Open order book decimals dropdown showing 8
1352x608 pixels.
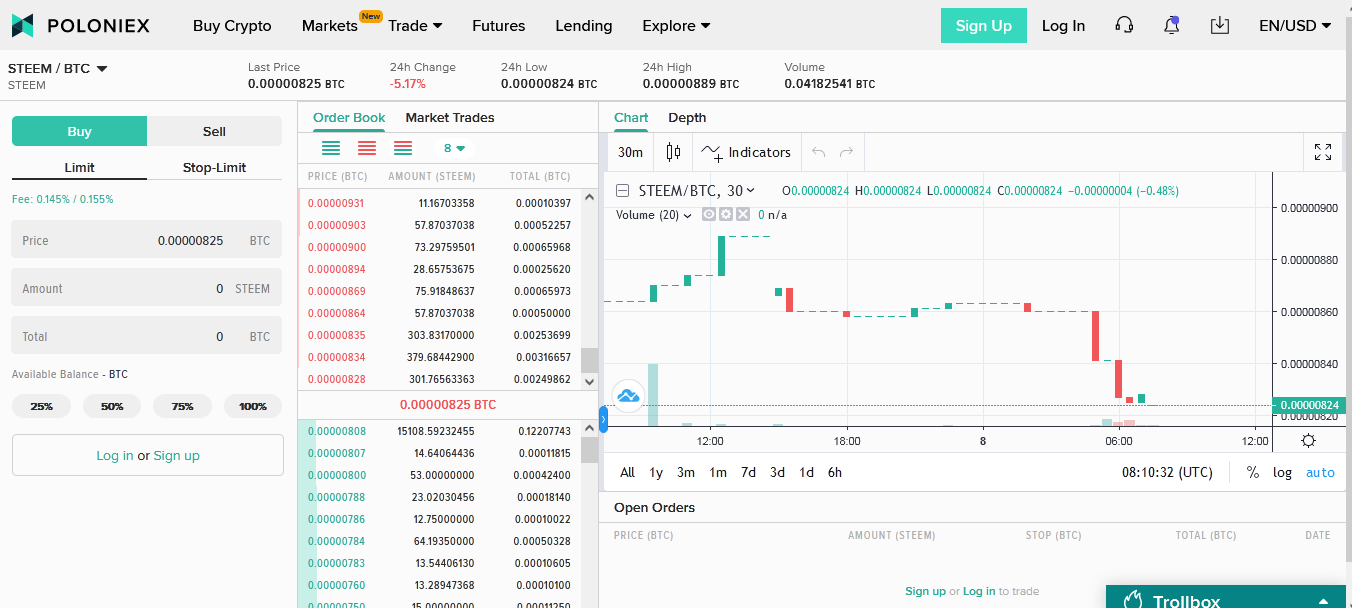click(x=454, y=148)
